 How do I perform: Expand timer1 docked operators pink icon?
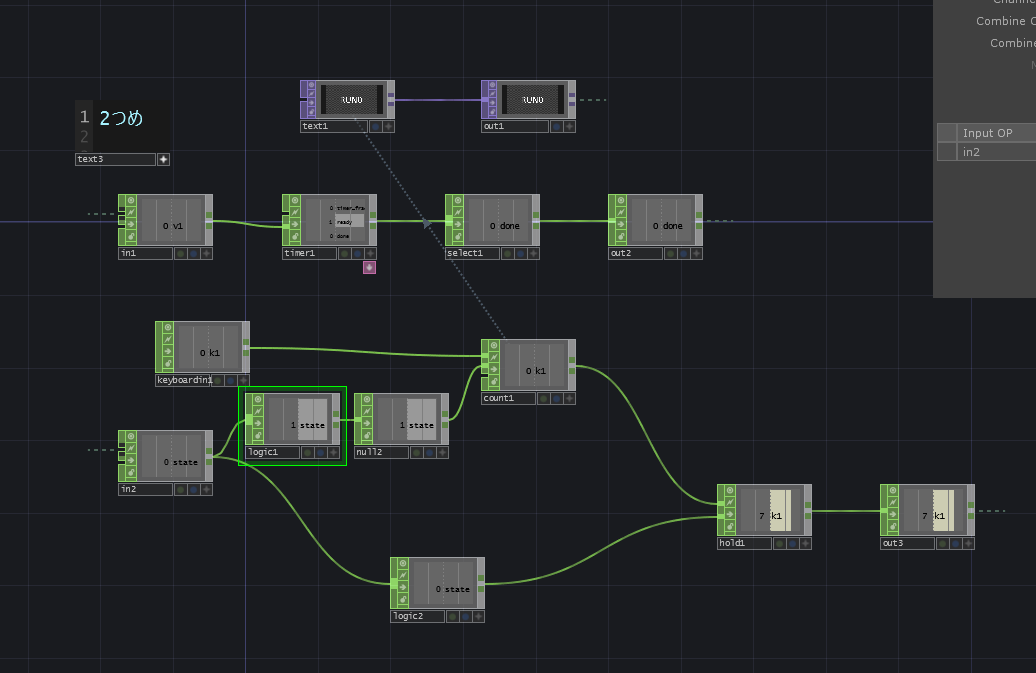point(369,268)
